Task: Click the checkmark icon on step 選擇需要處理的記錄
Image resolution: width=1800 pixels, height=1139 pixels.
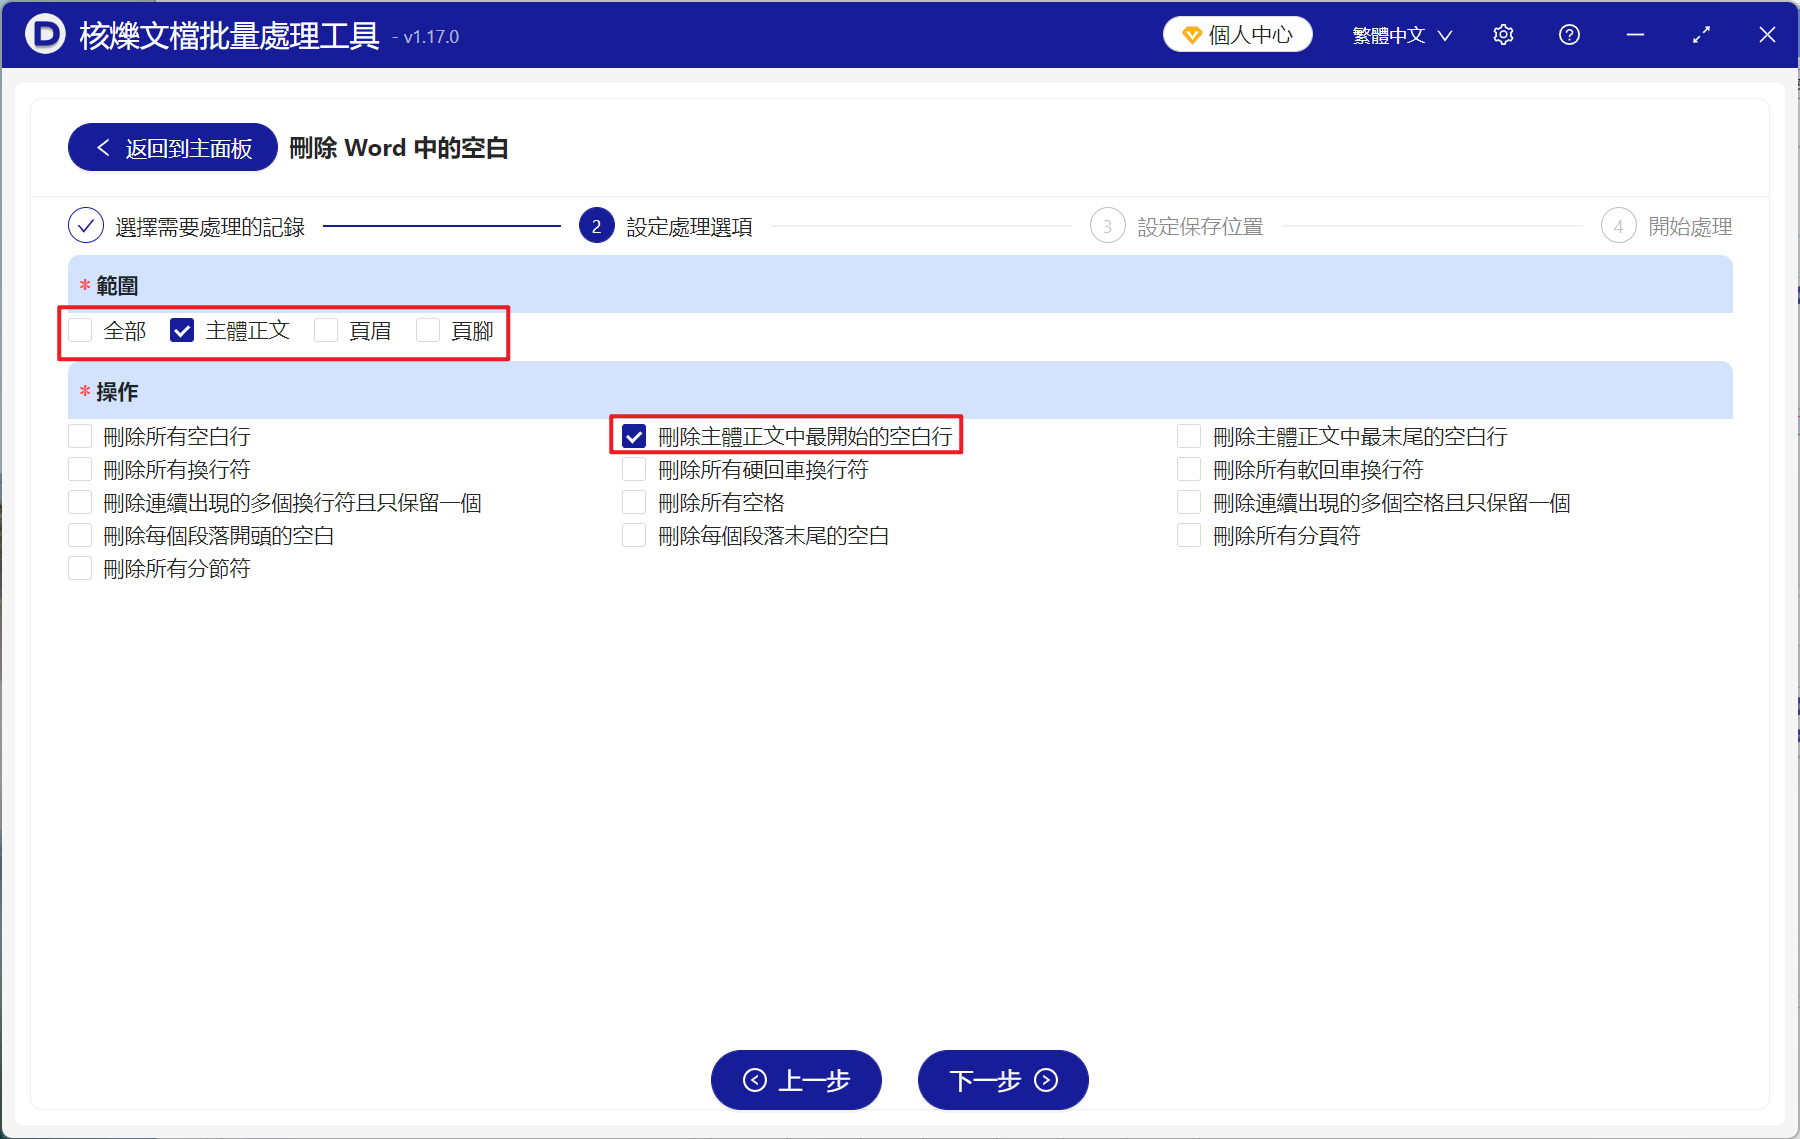Action: (86, 226)
